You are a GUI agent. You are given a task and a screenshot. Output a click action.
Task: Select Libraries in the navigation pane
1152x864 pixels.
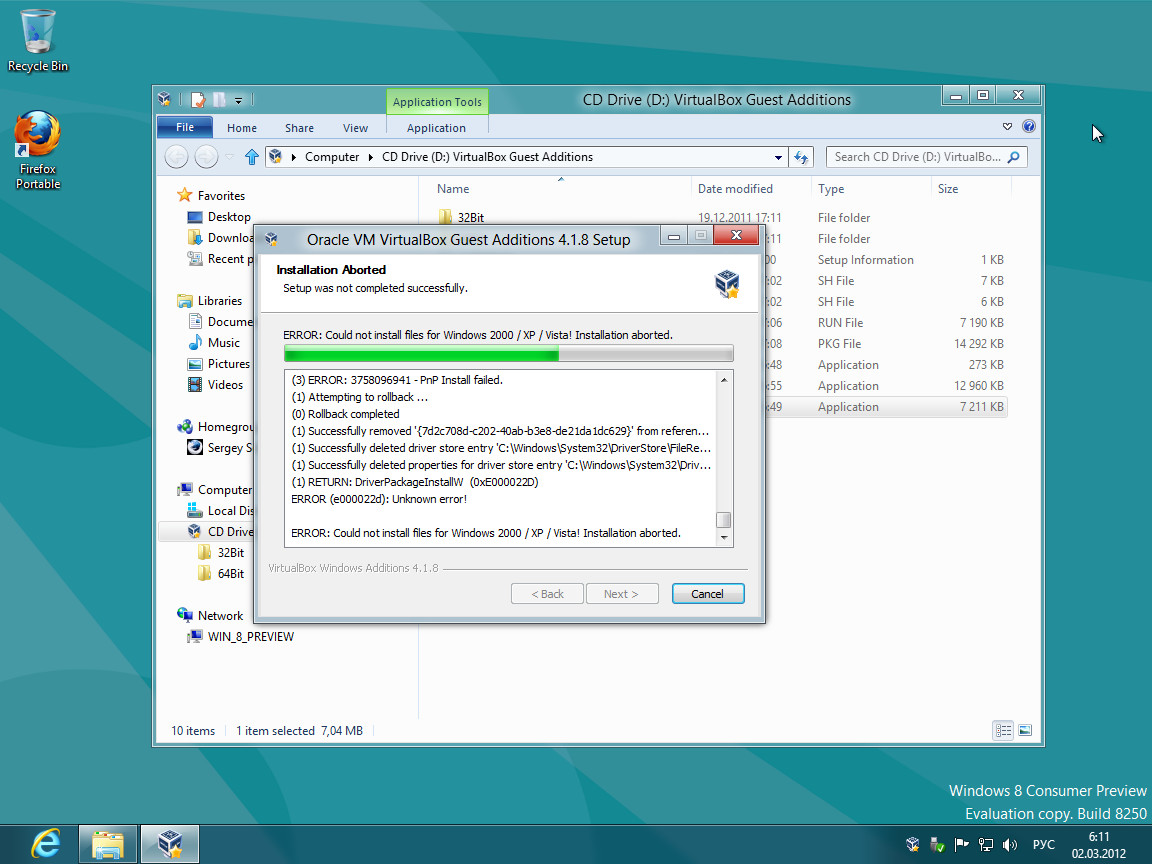[219, 300]
